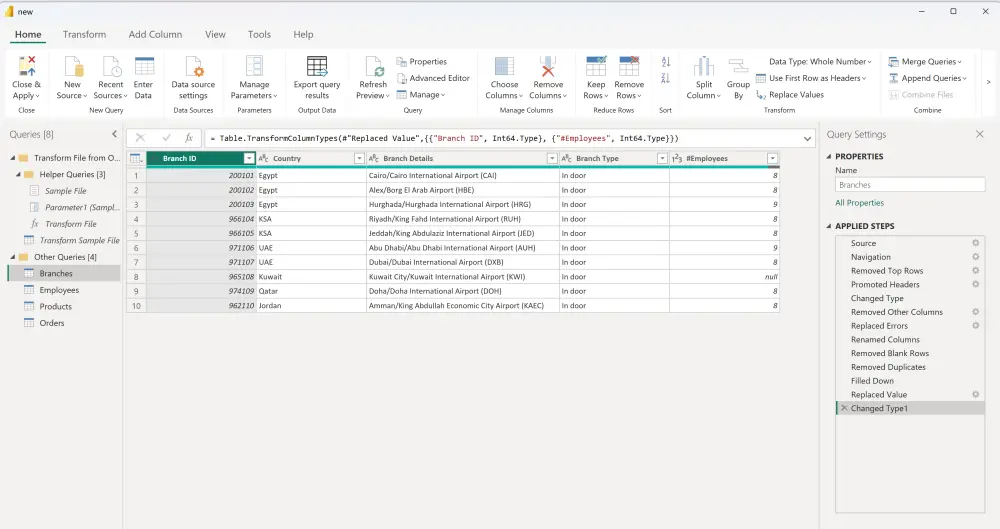Click the Close & Apply icon

click(x=27, y=66)
